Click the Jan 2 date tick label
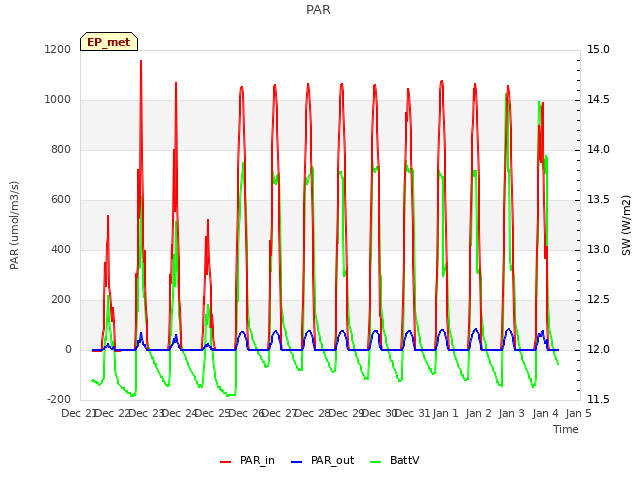This screenshot has width=640, height=480. pos(479,413)
